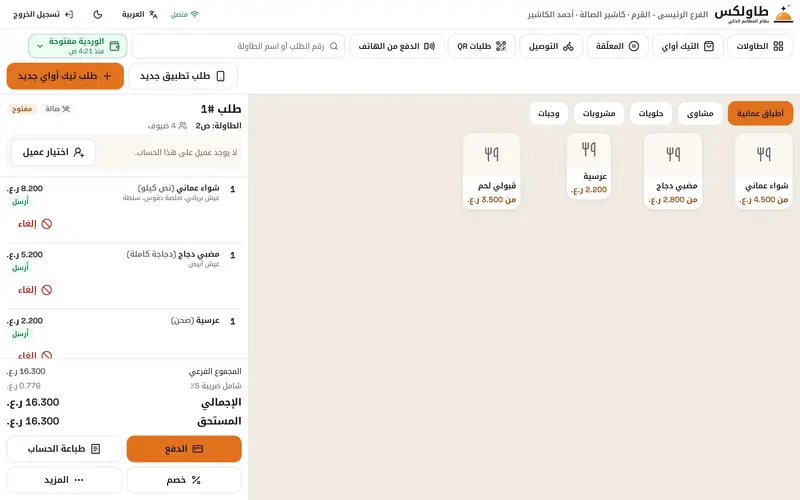Viewport: 800px width, 500px height.
Task: Click the طلب تطبيق جديد button
Action: point(183,76)
